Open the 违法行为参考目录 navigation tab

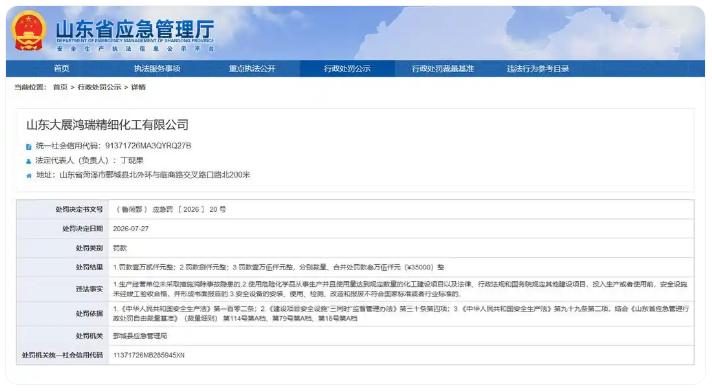click(x=538, y=69)
